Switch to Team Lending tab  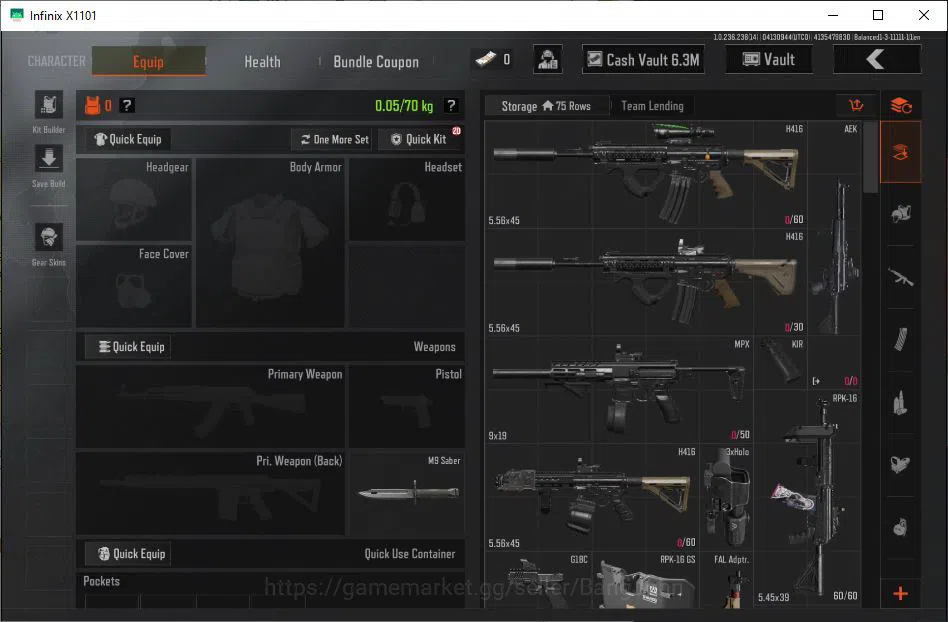652,106
